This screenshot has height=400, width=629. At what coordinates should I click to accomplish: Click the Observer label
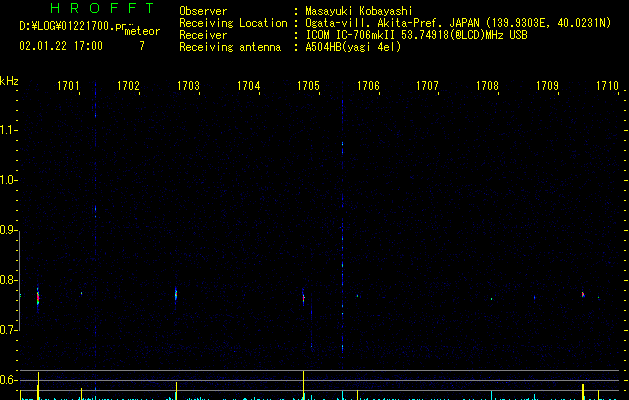tap(203, 11)
